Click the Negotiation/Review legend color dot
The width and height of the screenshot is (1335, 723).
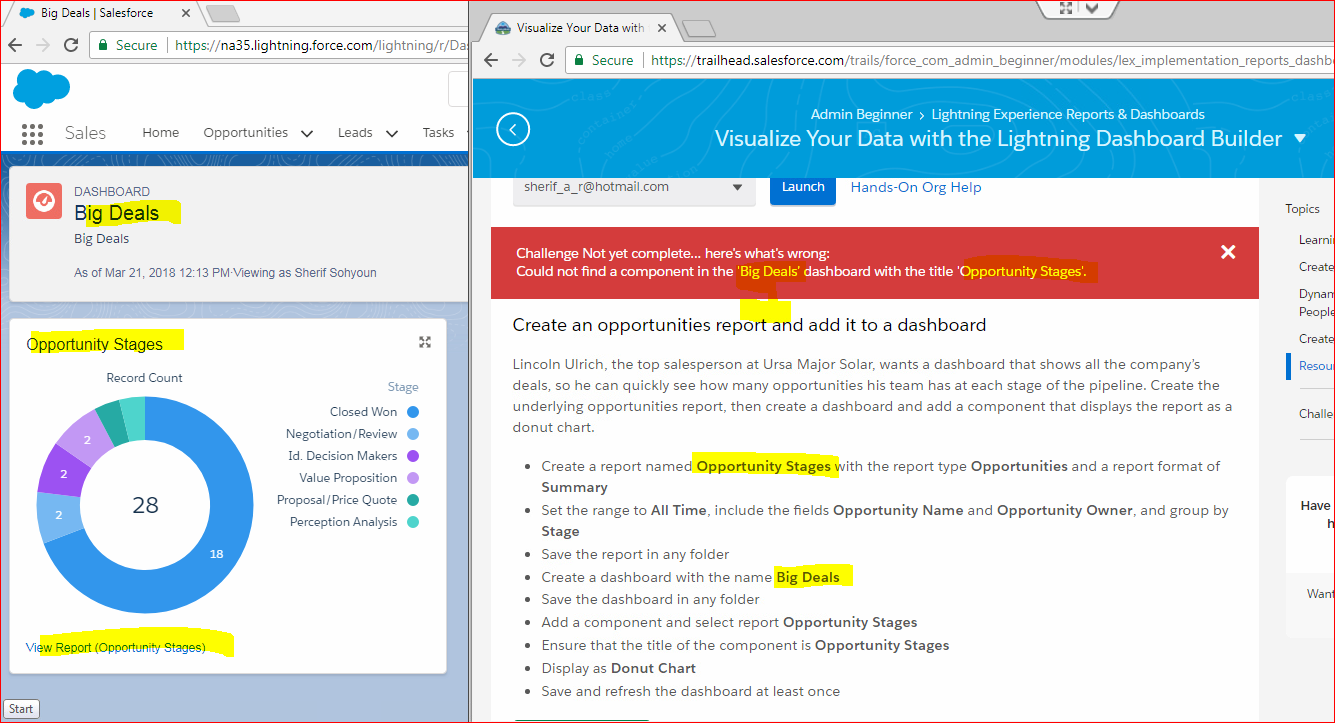click(413, 434)
